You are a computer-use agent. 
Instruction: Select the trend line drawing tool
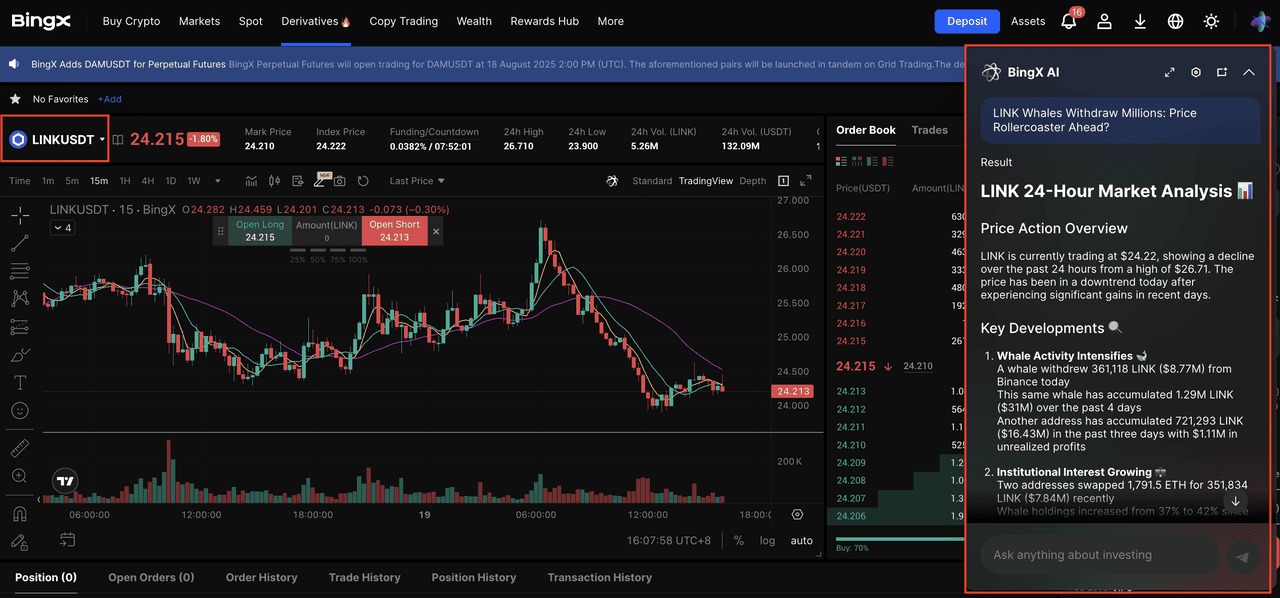tap(20, 243)
